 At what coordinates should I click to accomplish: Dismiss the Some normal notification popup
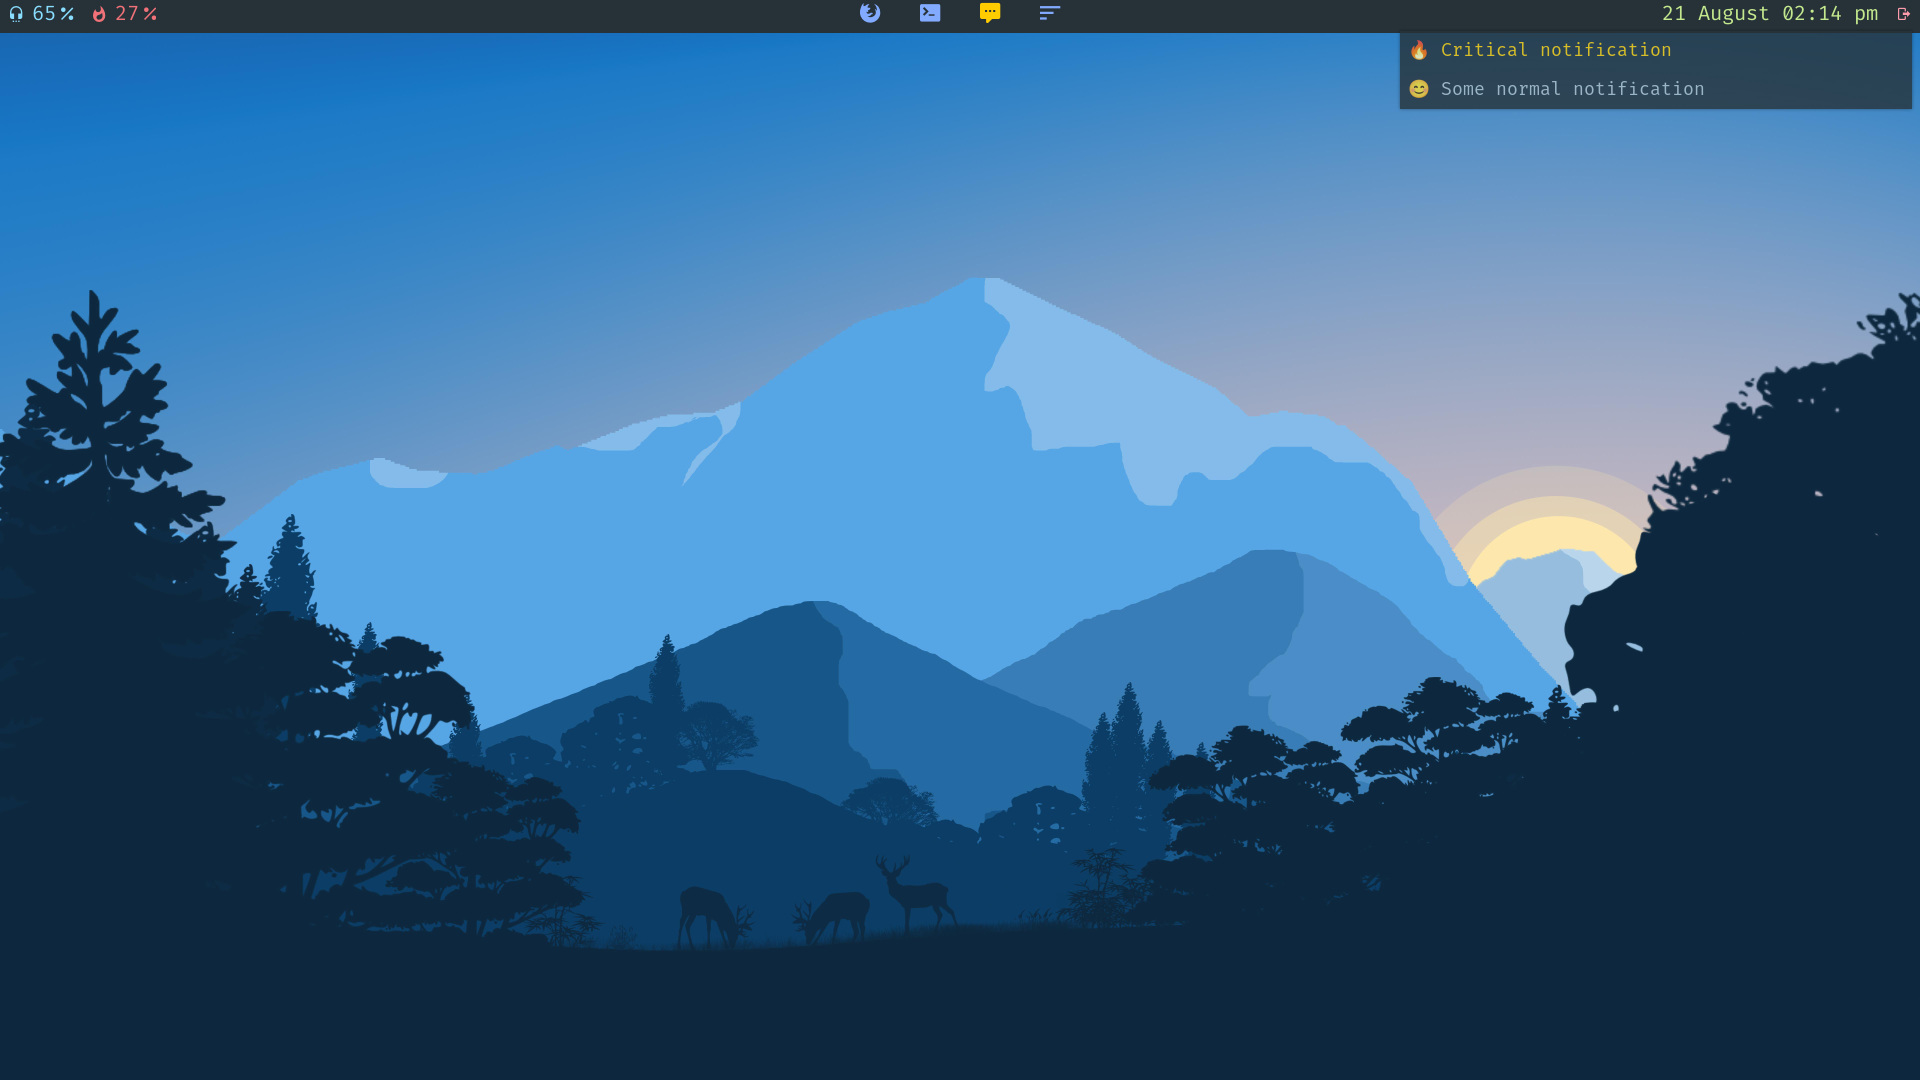tap(1572, 89)
